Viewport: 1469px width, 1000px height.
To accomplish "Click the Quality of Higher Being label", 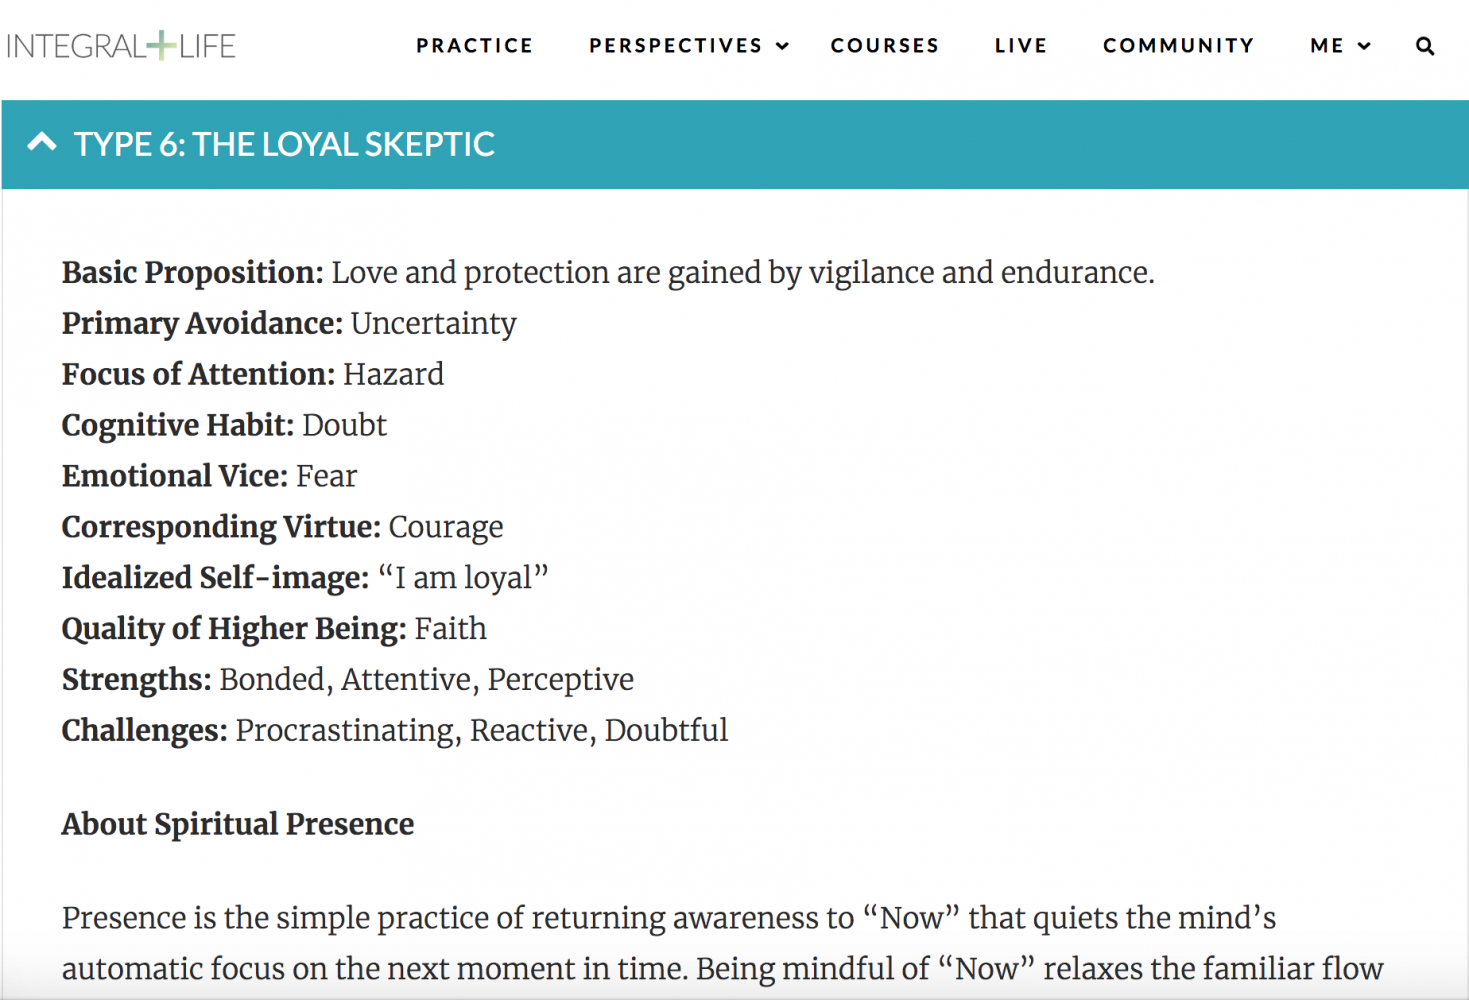I will 234,628.
